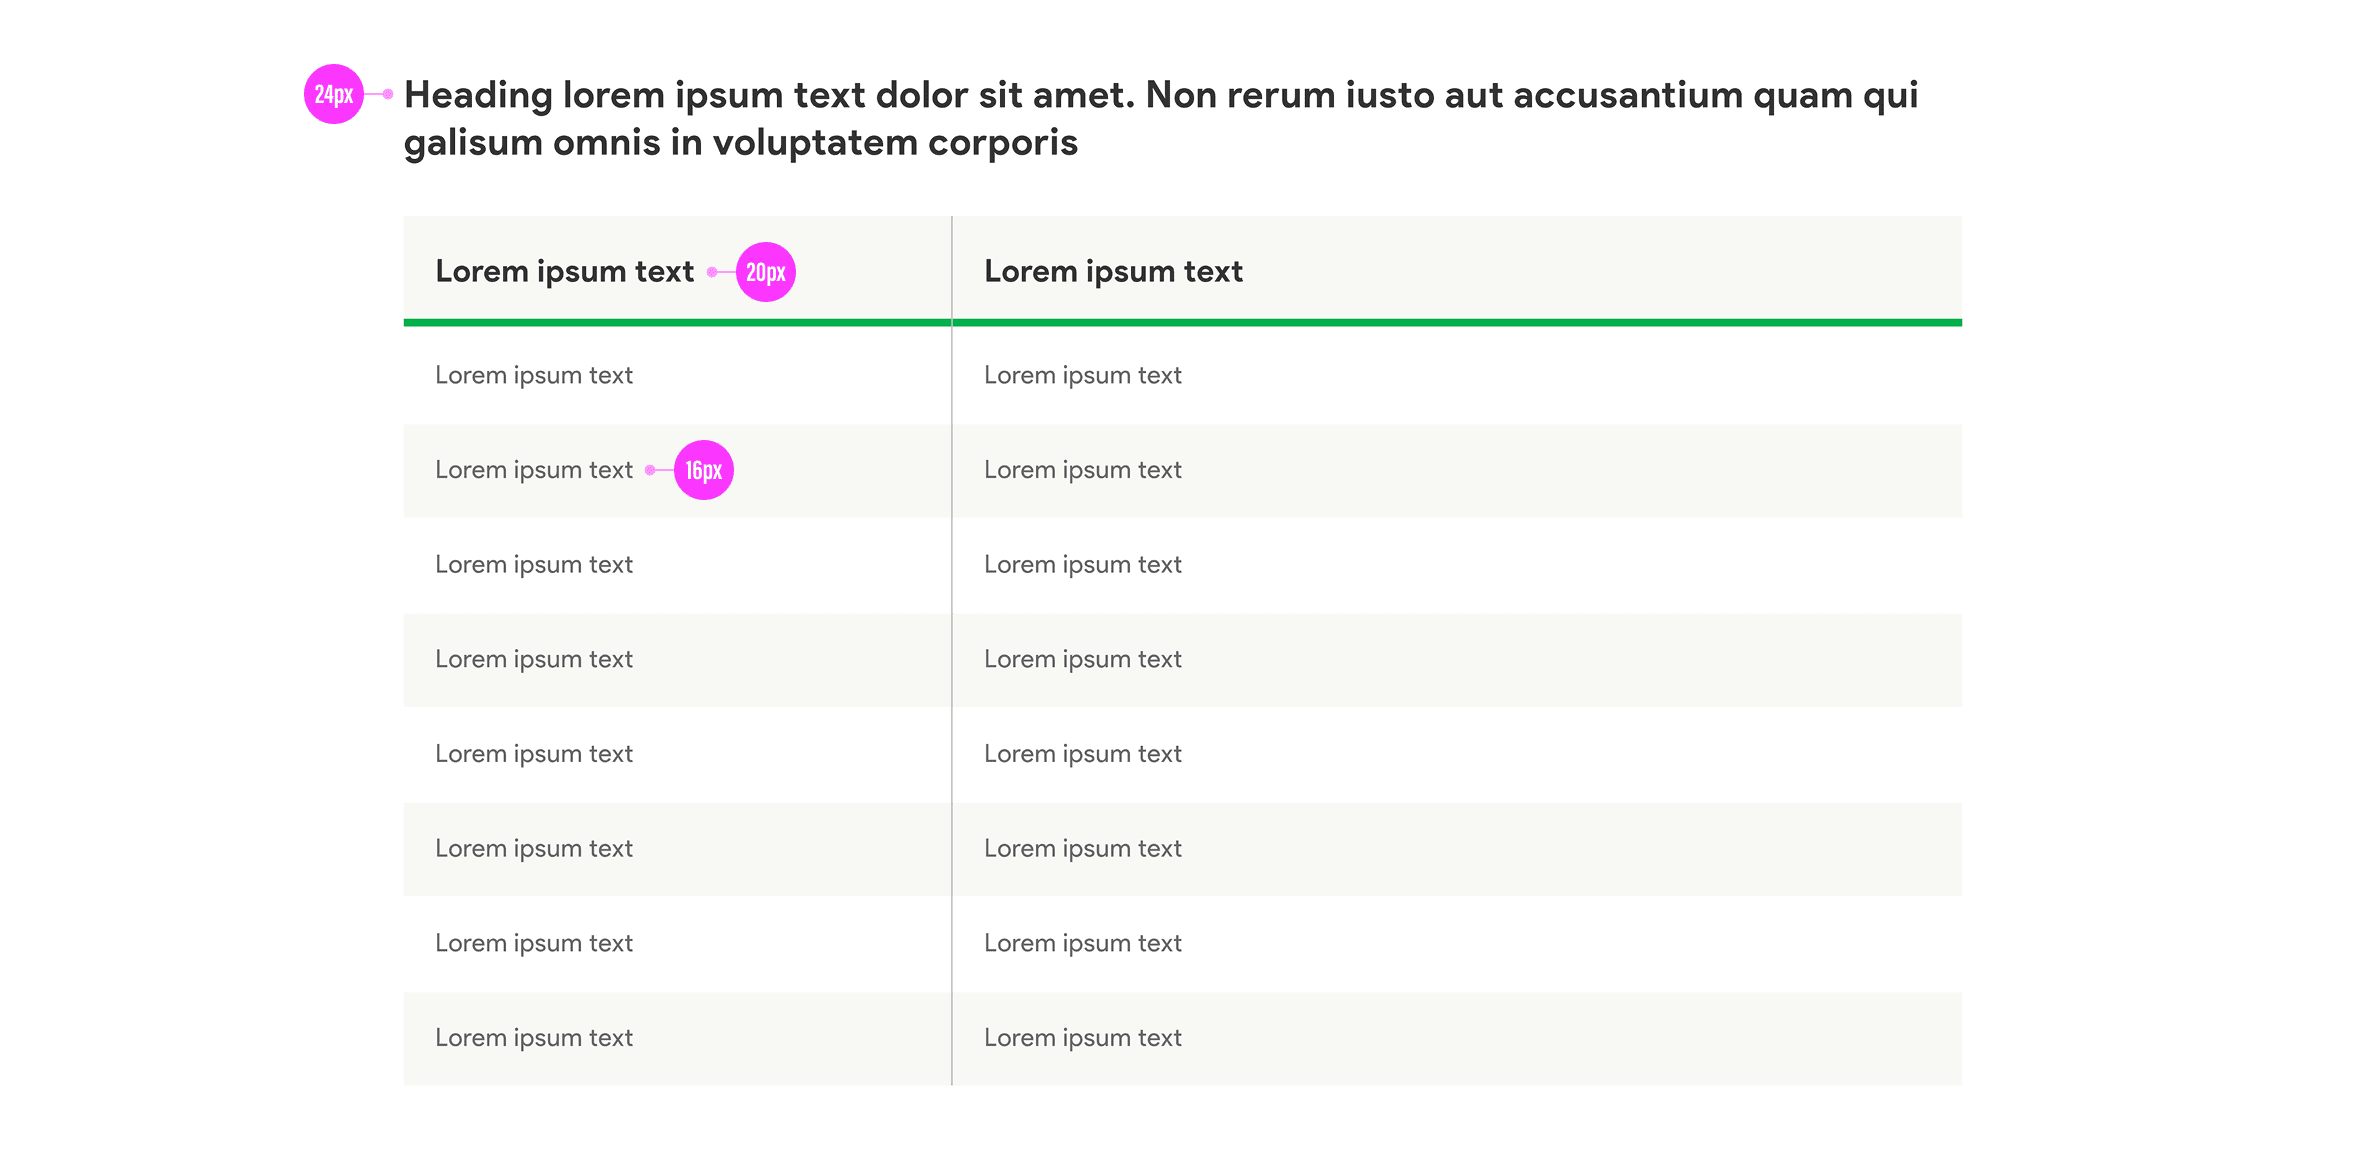This screenshot has width=2366, height=1168.
Task: Select the first body row's left cell text
Action: [x=534, y=376]
